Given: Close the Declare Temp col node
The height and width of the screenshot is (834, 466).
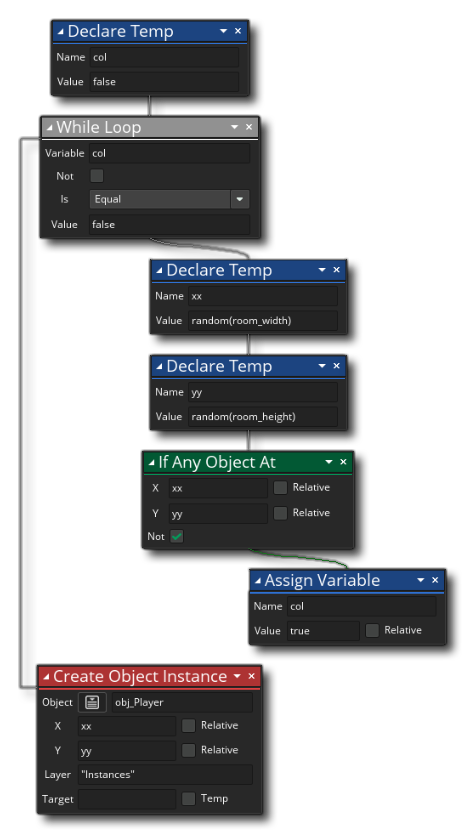Looking at the screenshot, I should pos(238,31).
